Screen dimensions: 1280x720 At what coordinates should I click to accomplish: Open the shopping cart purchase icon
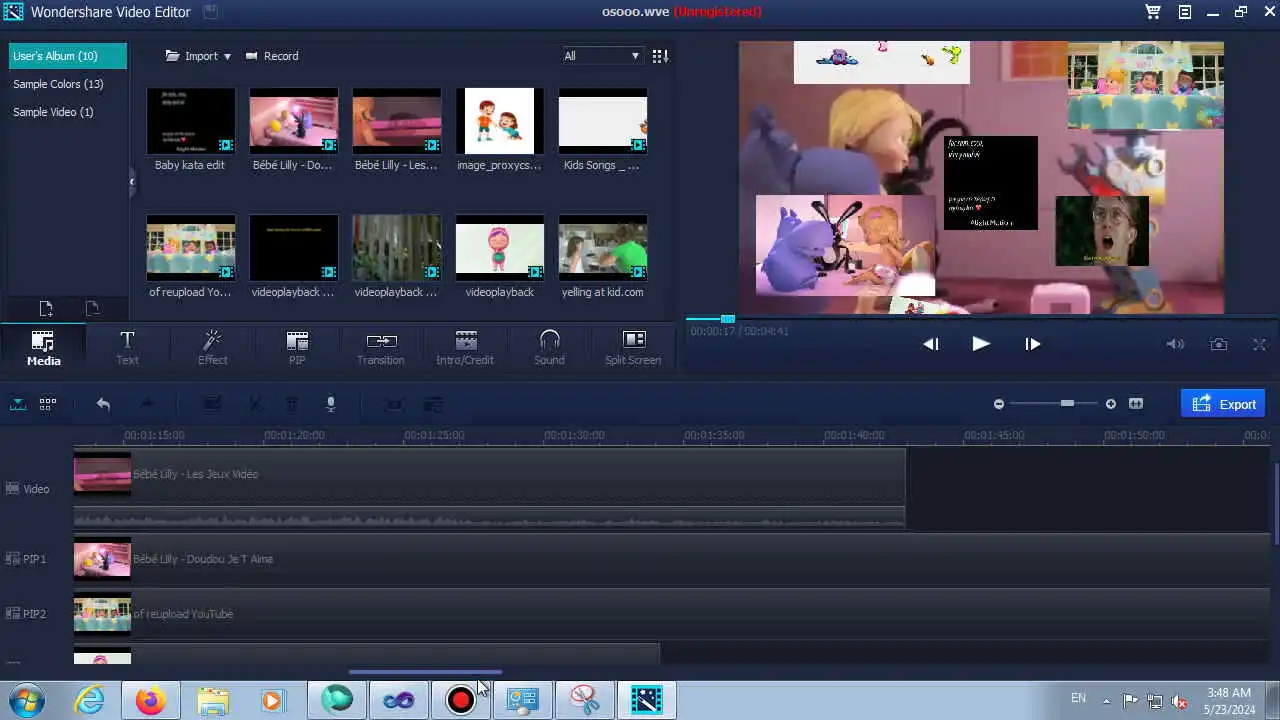click(x=1153, y=12)
